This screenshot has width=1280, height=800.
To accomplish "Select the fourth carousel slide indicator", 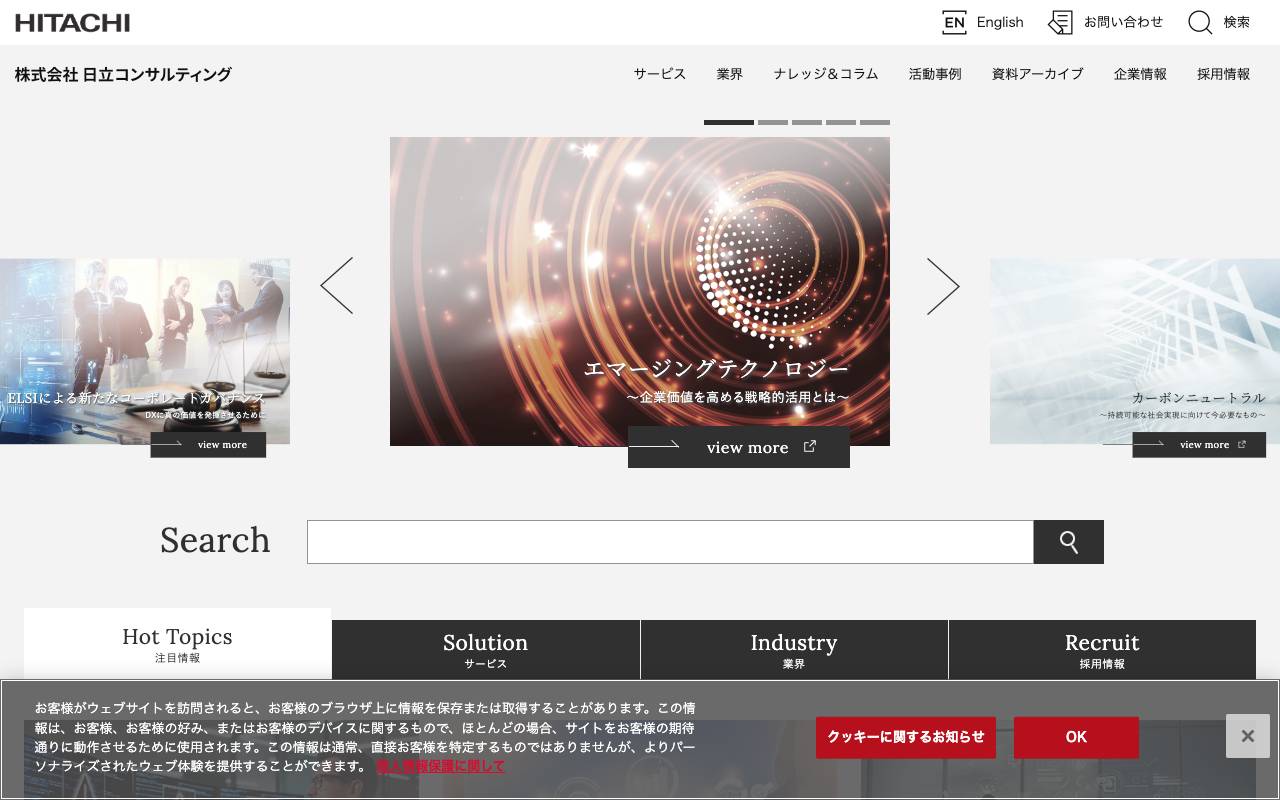I will (x=841, y=122).
